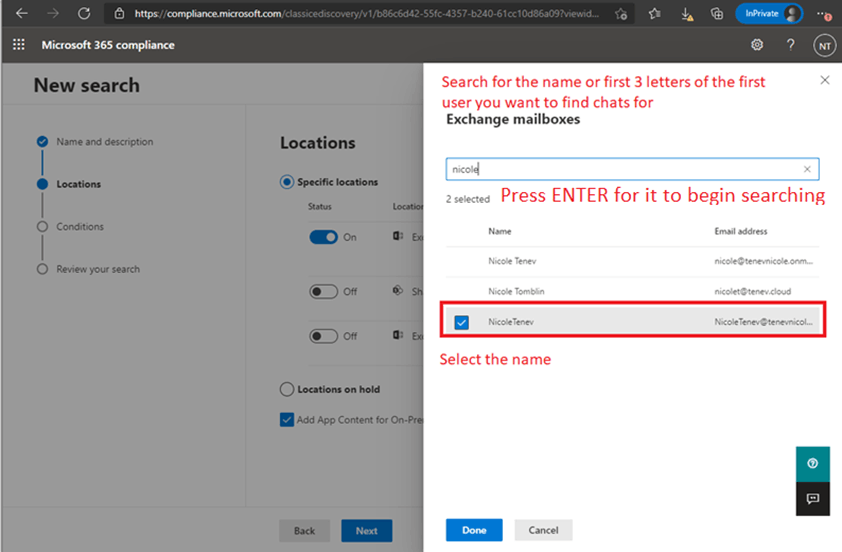Turn on the SharePoint sites toggle

coord(323,292)
